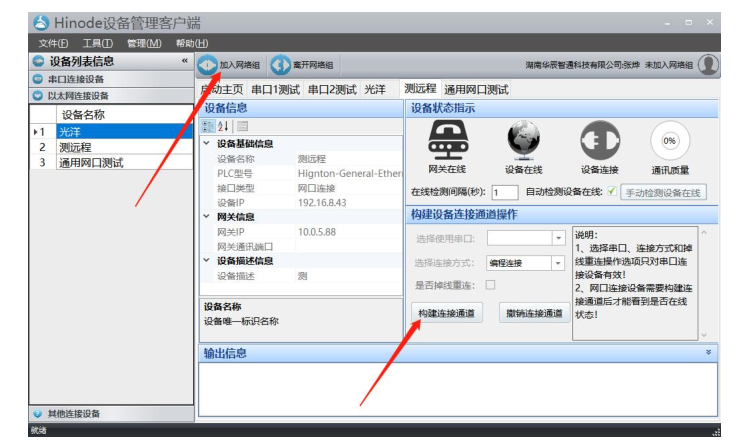Click the 设备在线 globe icon
This screenshot has width=753, height=448.
click(524, 140)
